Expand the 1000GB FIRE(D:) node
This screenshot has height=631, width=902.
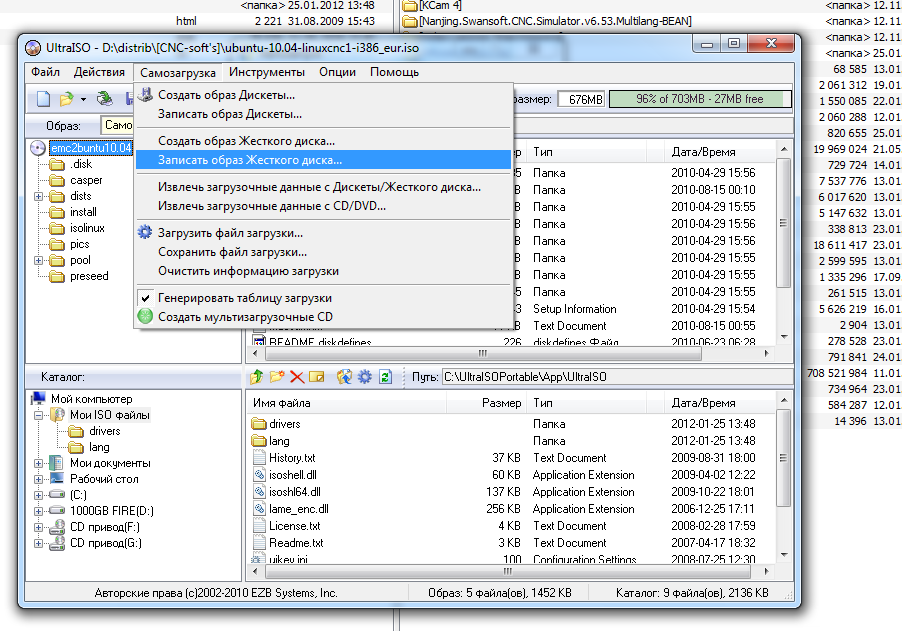point(38,511)
